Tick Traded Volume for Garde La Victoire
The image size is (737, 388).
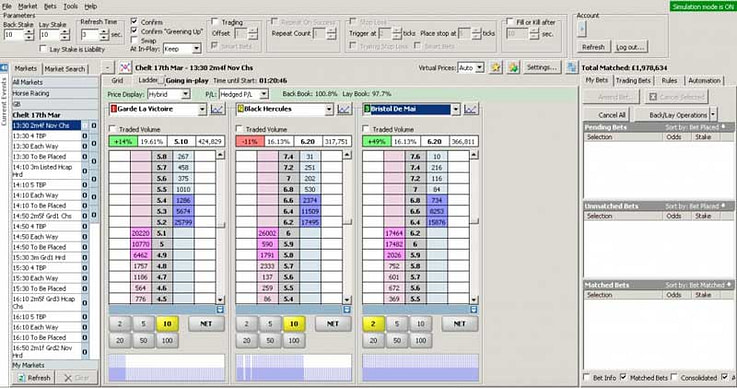[112, 129]
